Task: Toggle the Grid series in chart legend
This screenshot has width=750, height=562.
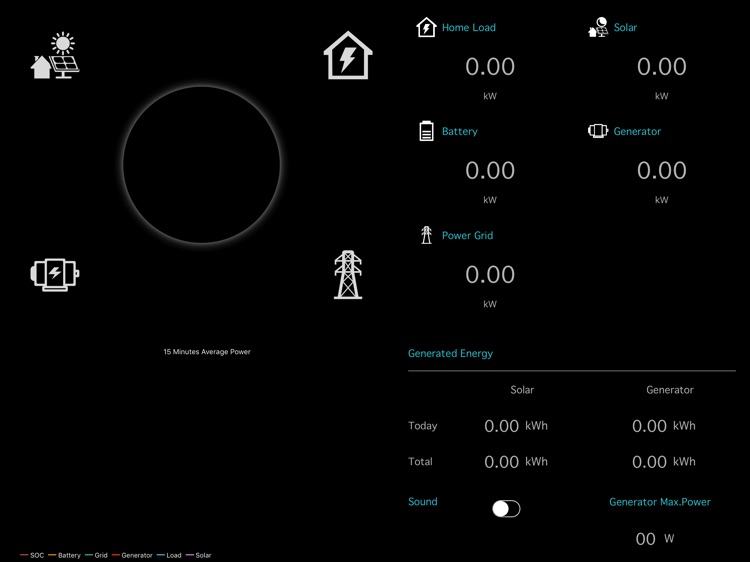Action: [x=96, y=555]
